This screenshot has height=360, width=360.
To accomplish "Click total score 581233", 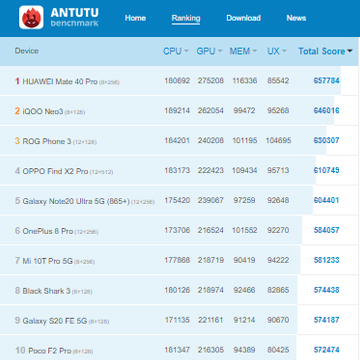I will 326,260.
